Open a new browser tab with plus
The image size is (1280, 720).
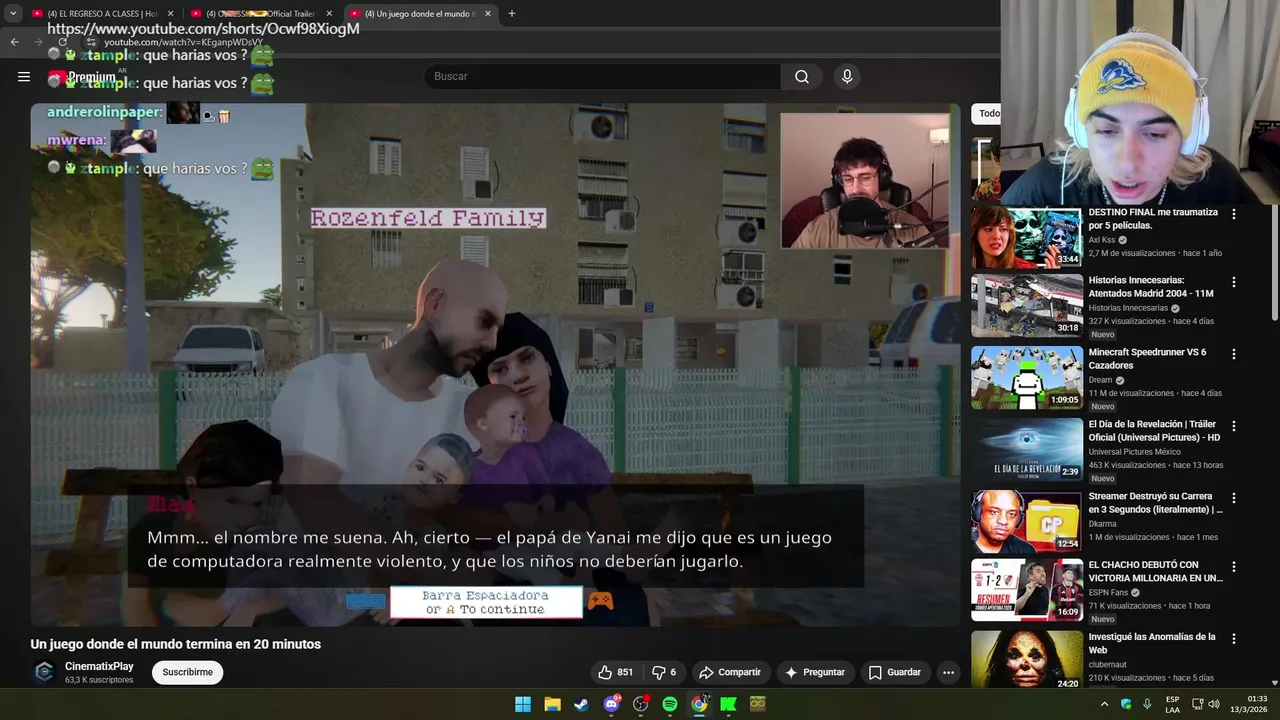point(511,14)
